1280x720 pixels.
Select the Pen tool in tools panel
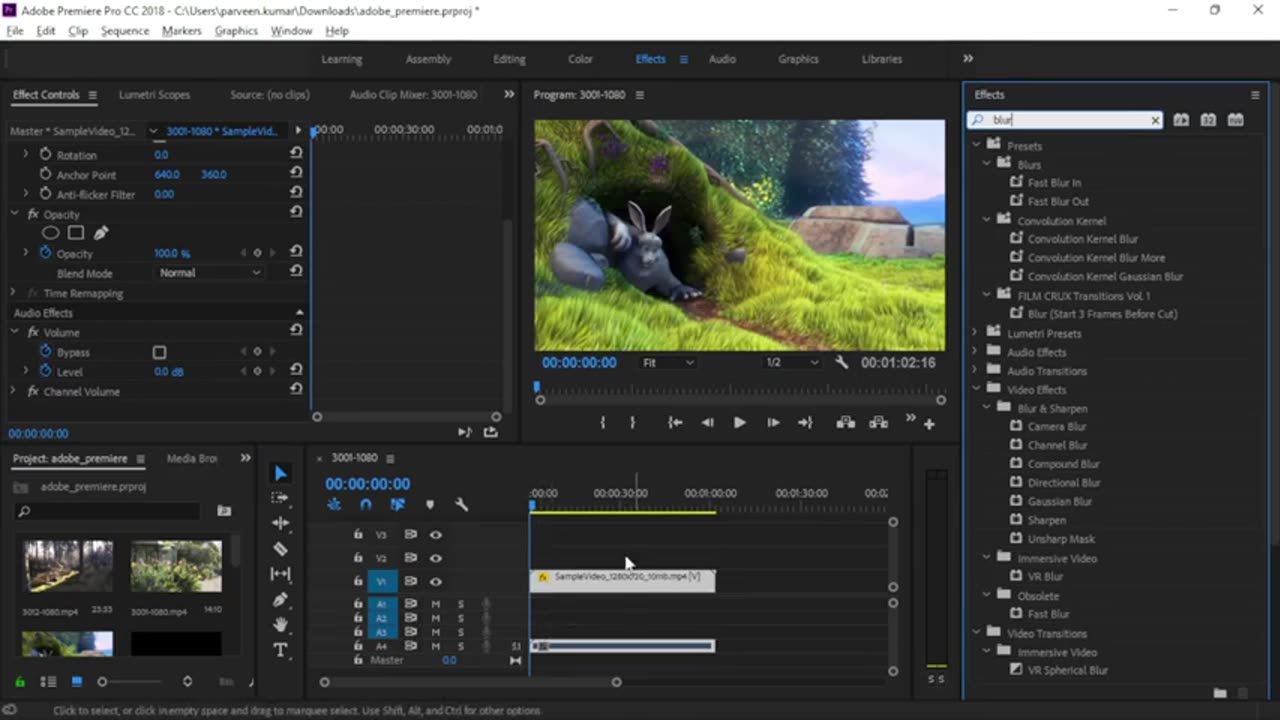[281, 599]
